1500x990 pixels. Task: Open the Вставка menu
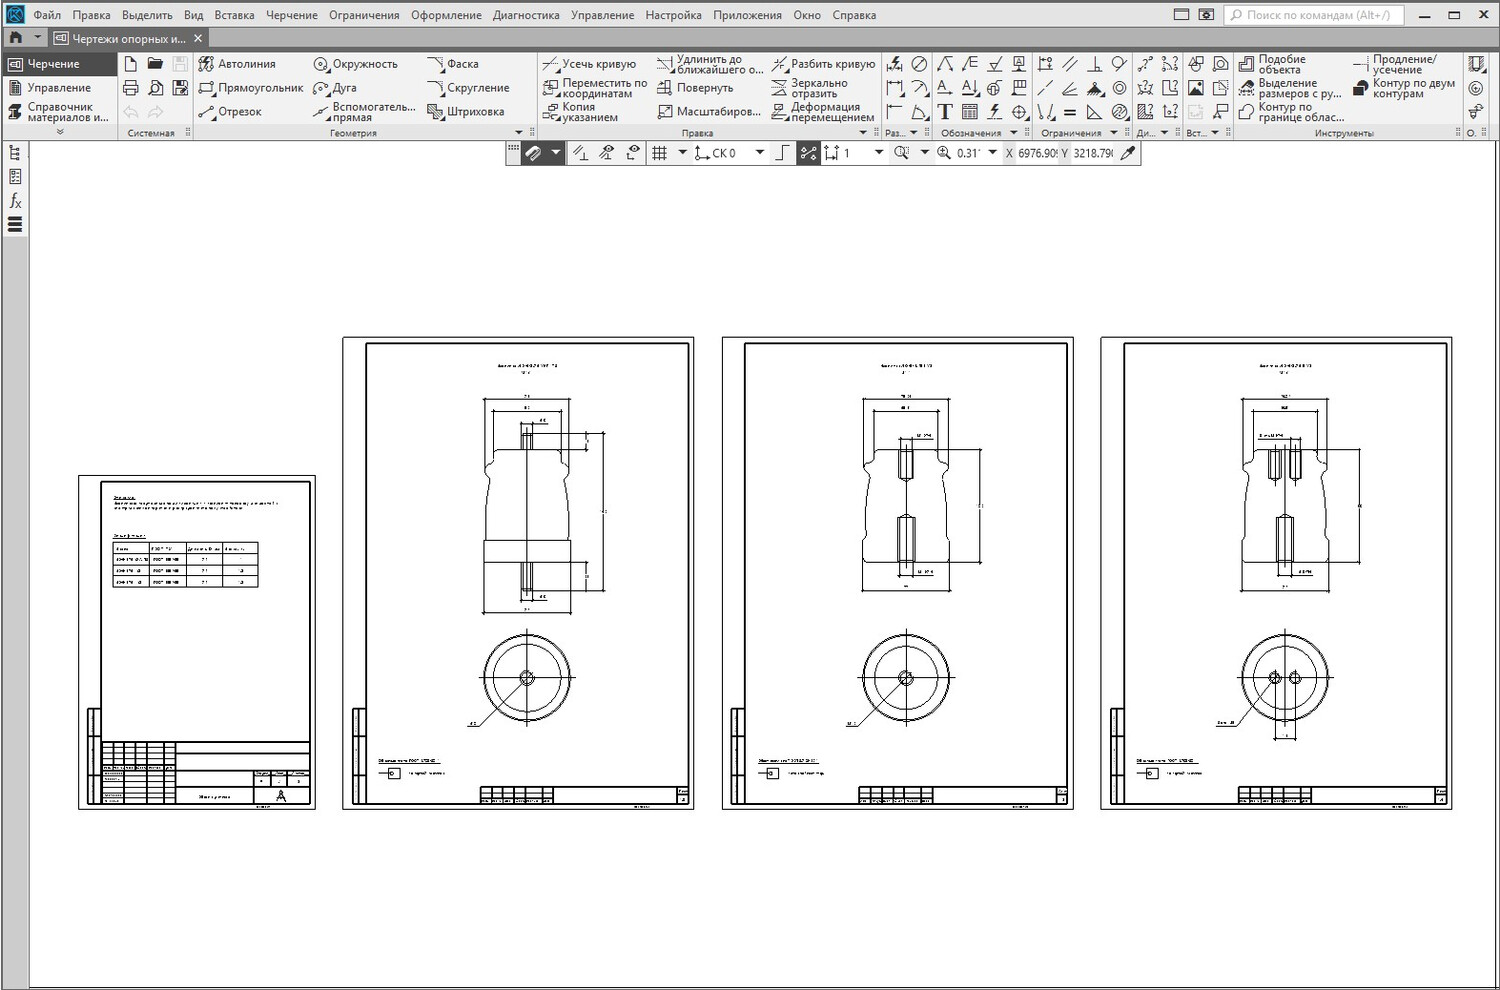[x=234, y=15]
